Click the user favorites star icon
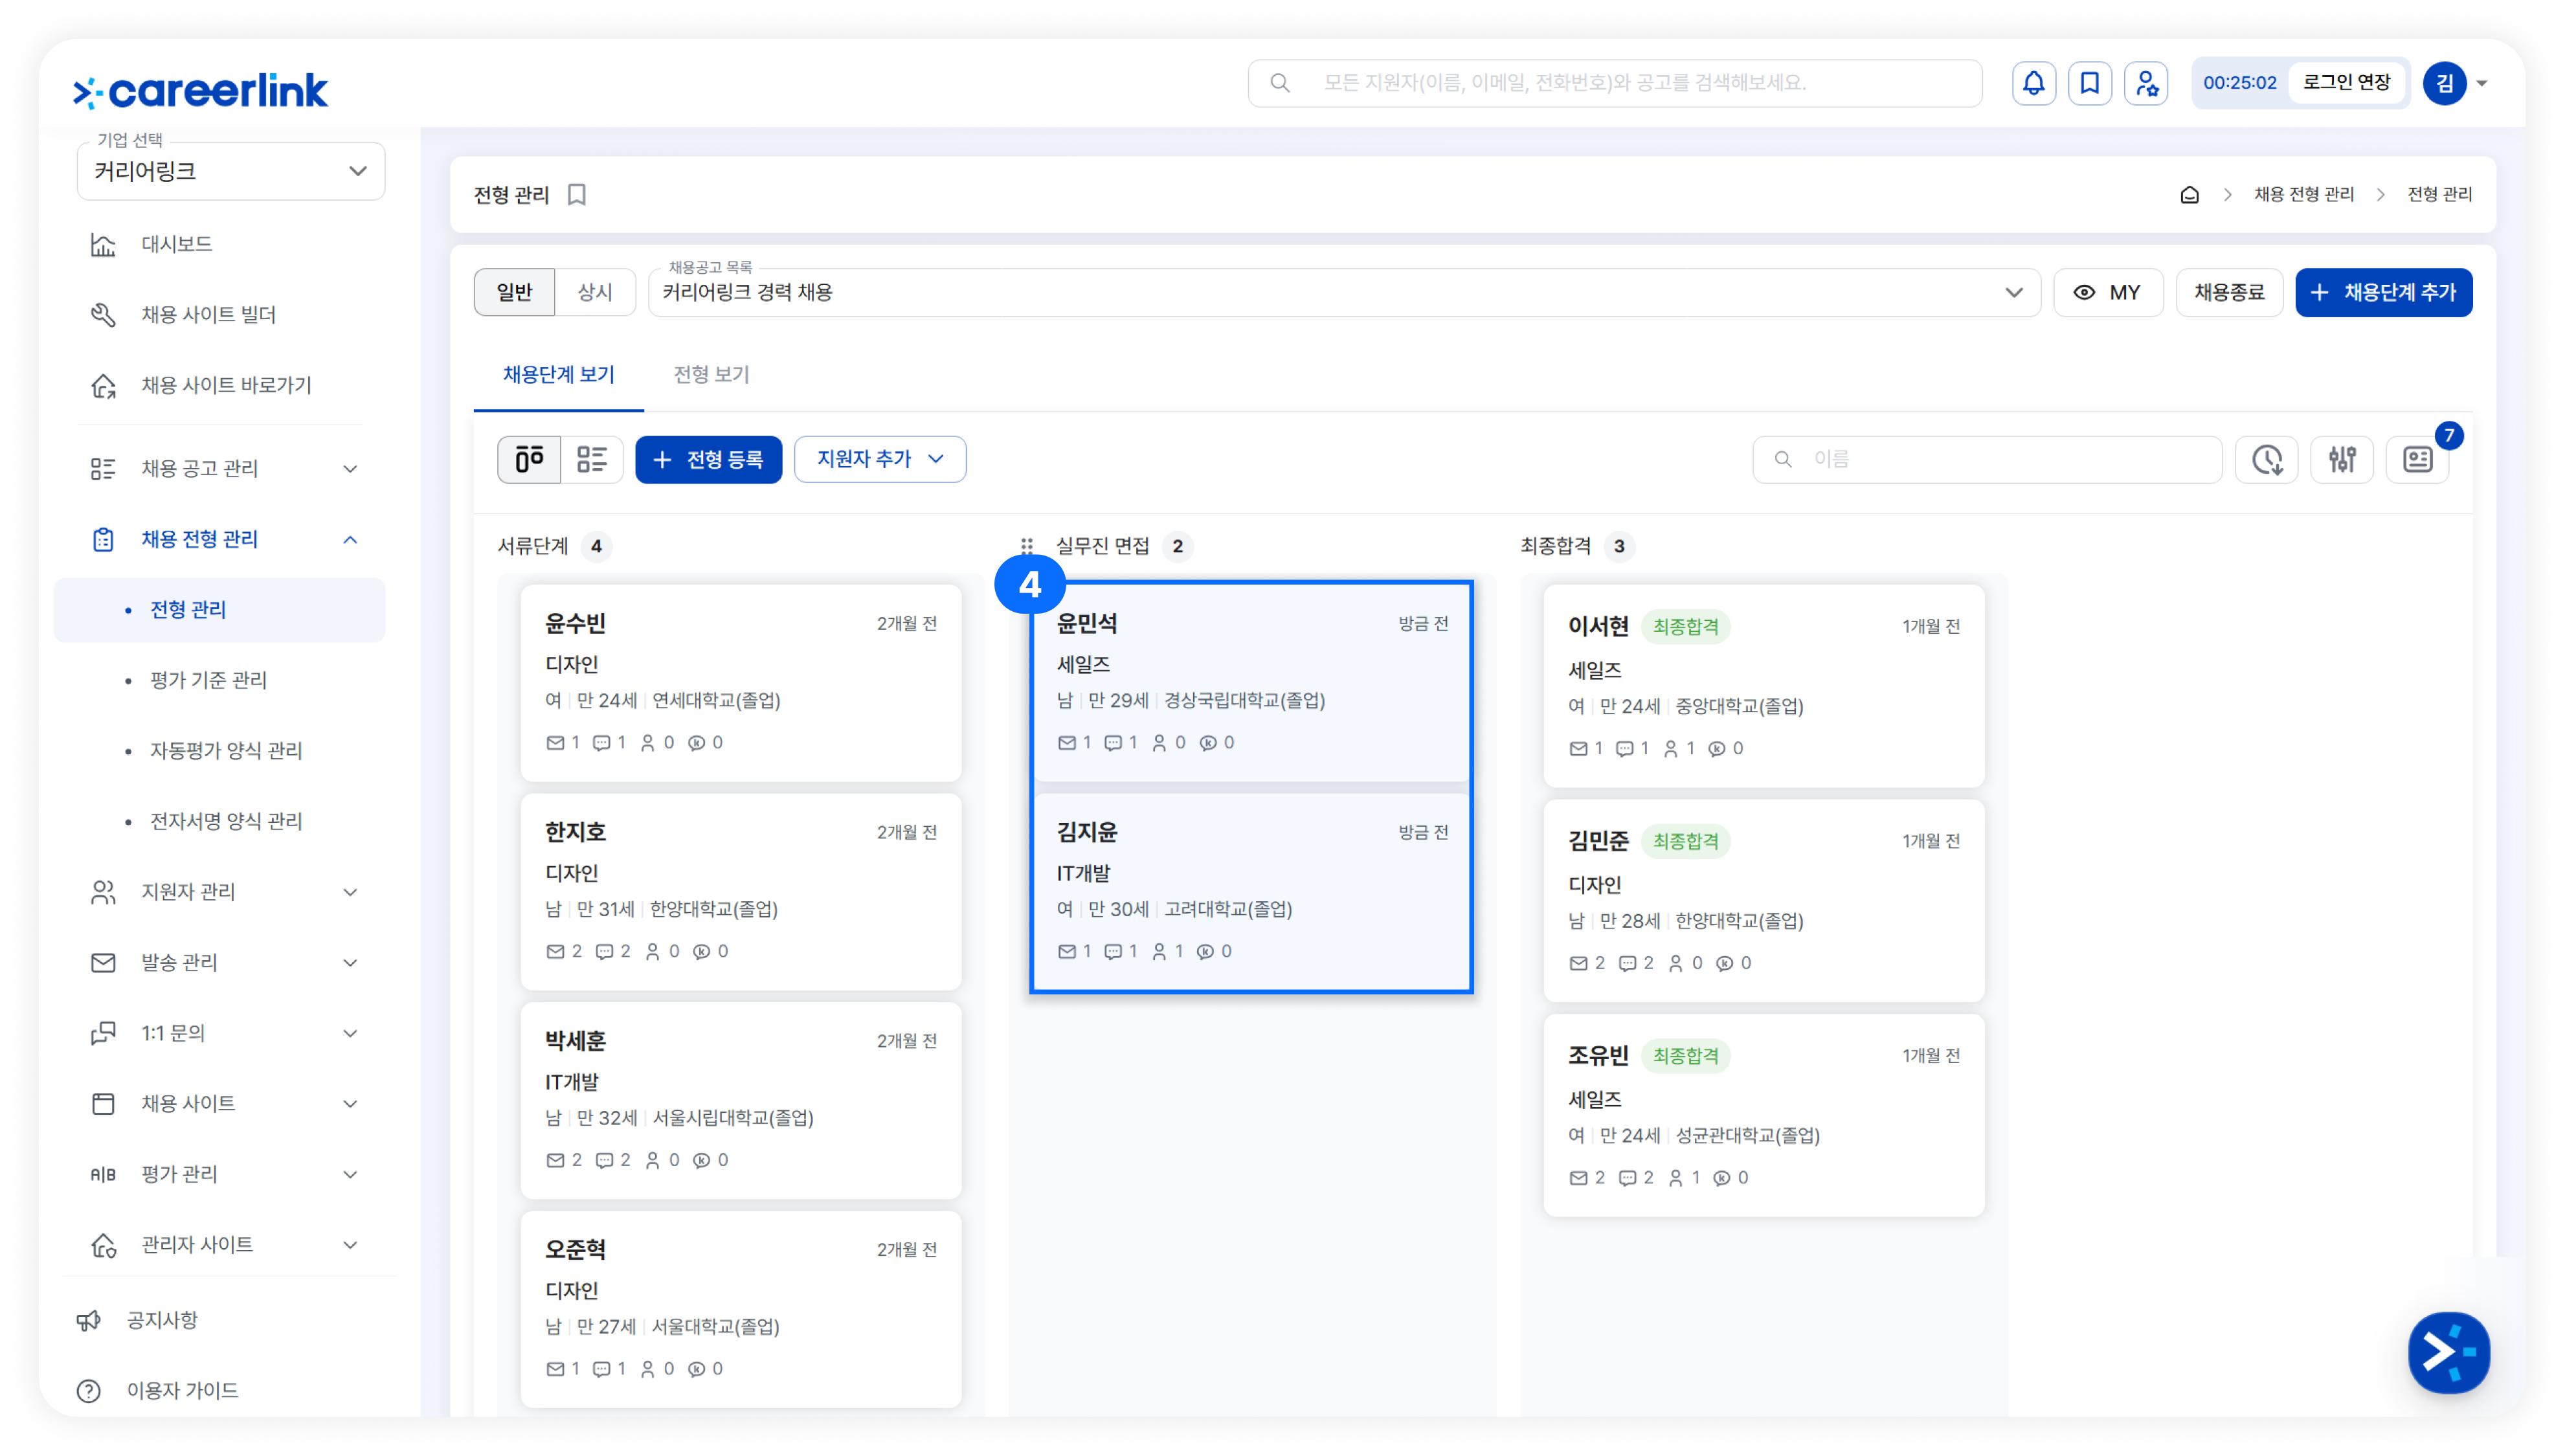This screenshot has height=1456, width=2565. [x=2146, y=83]
